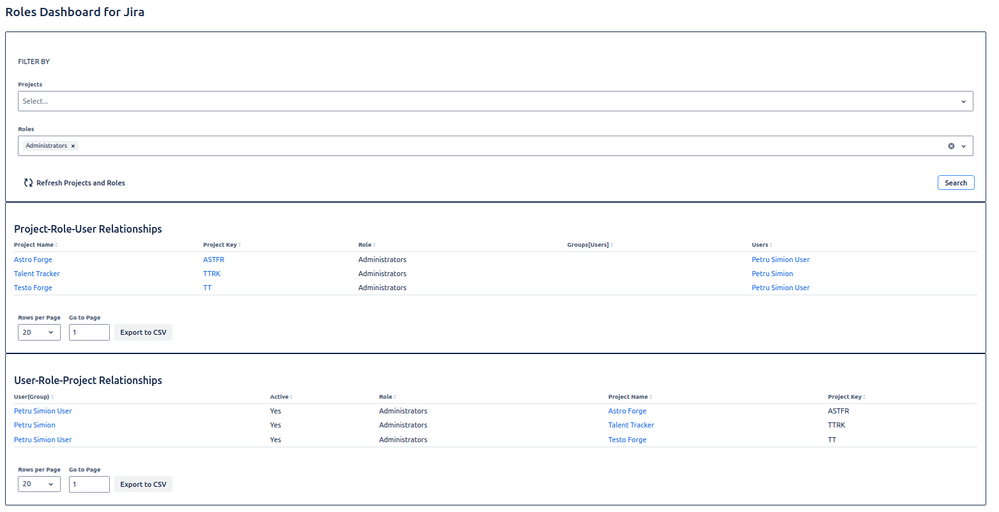
Task: Open Rows per Page dropdown in Project-Role-User section
Action: 39,332
